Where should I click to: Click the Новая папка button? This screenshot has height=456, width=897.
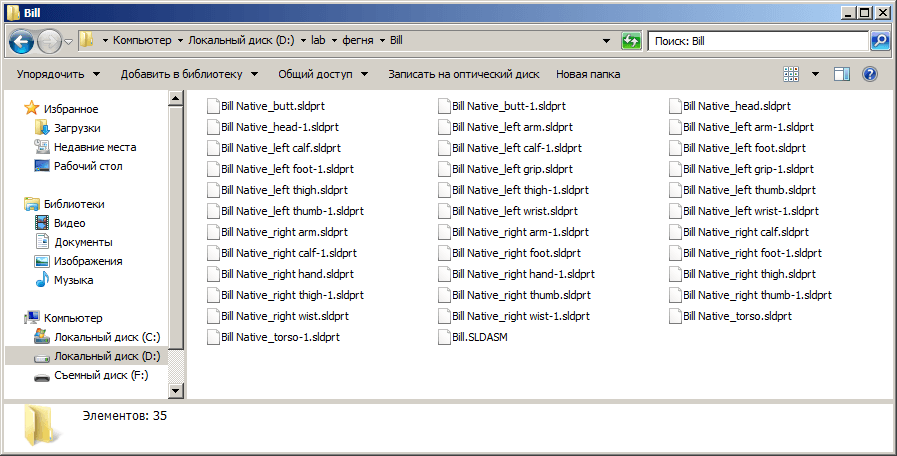(588, 74)
